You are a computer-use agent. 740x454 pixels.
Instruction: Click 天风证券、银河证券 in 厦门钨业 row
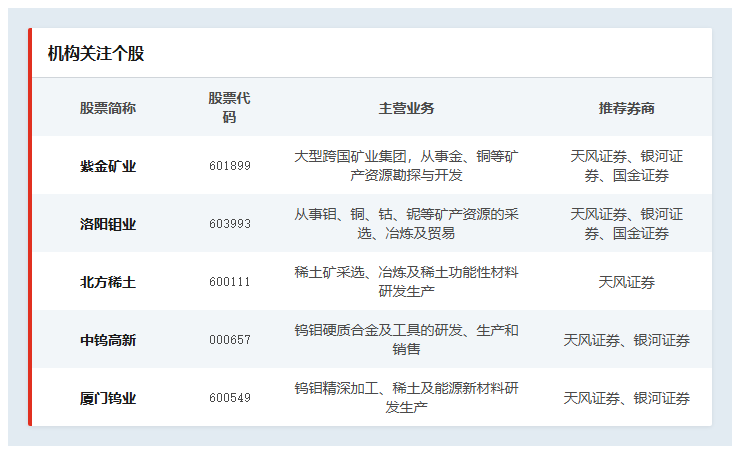[626, 398]
